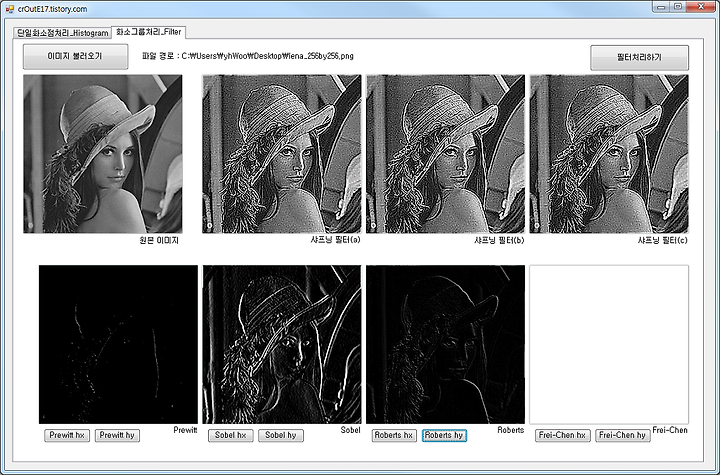Click the 샤프닝 필터(b) label
The image size is (720, 475).
499,240
